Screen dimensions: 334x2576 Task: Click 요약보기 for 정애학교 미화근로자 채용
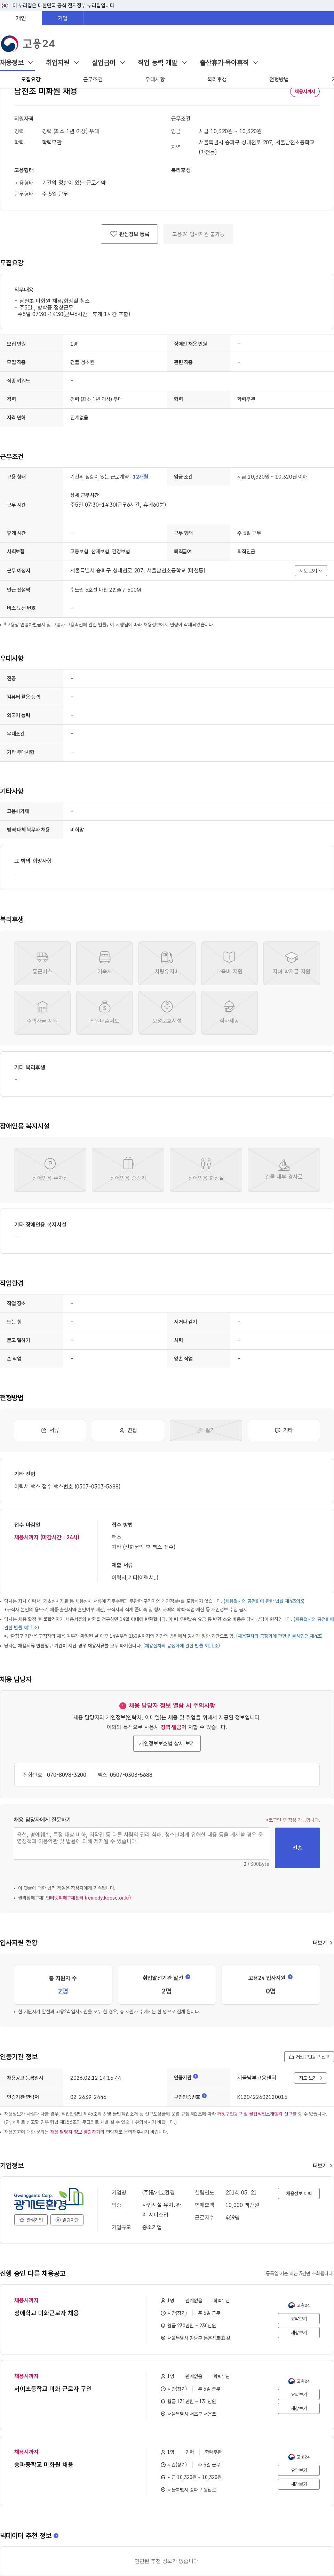point(299,2318)
